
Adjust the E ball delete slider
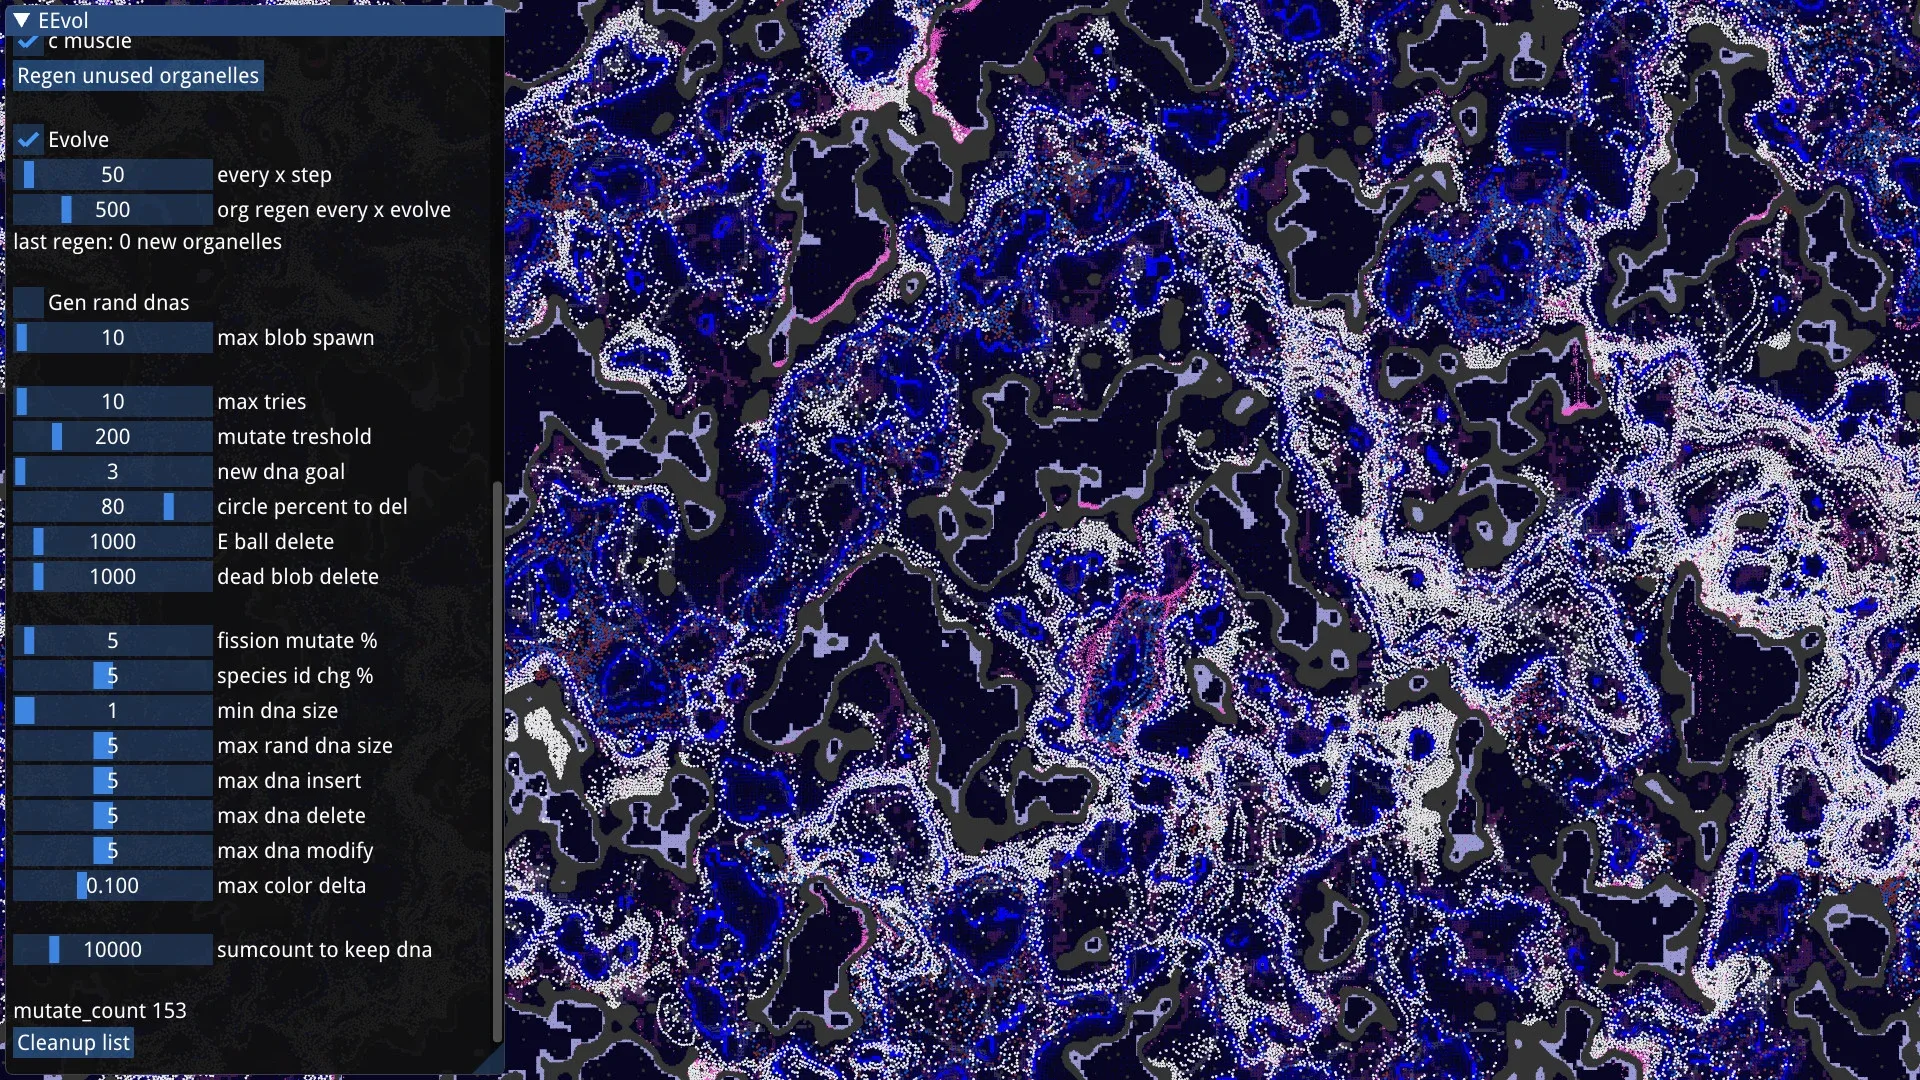point(112,542)
